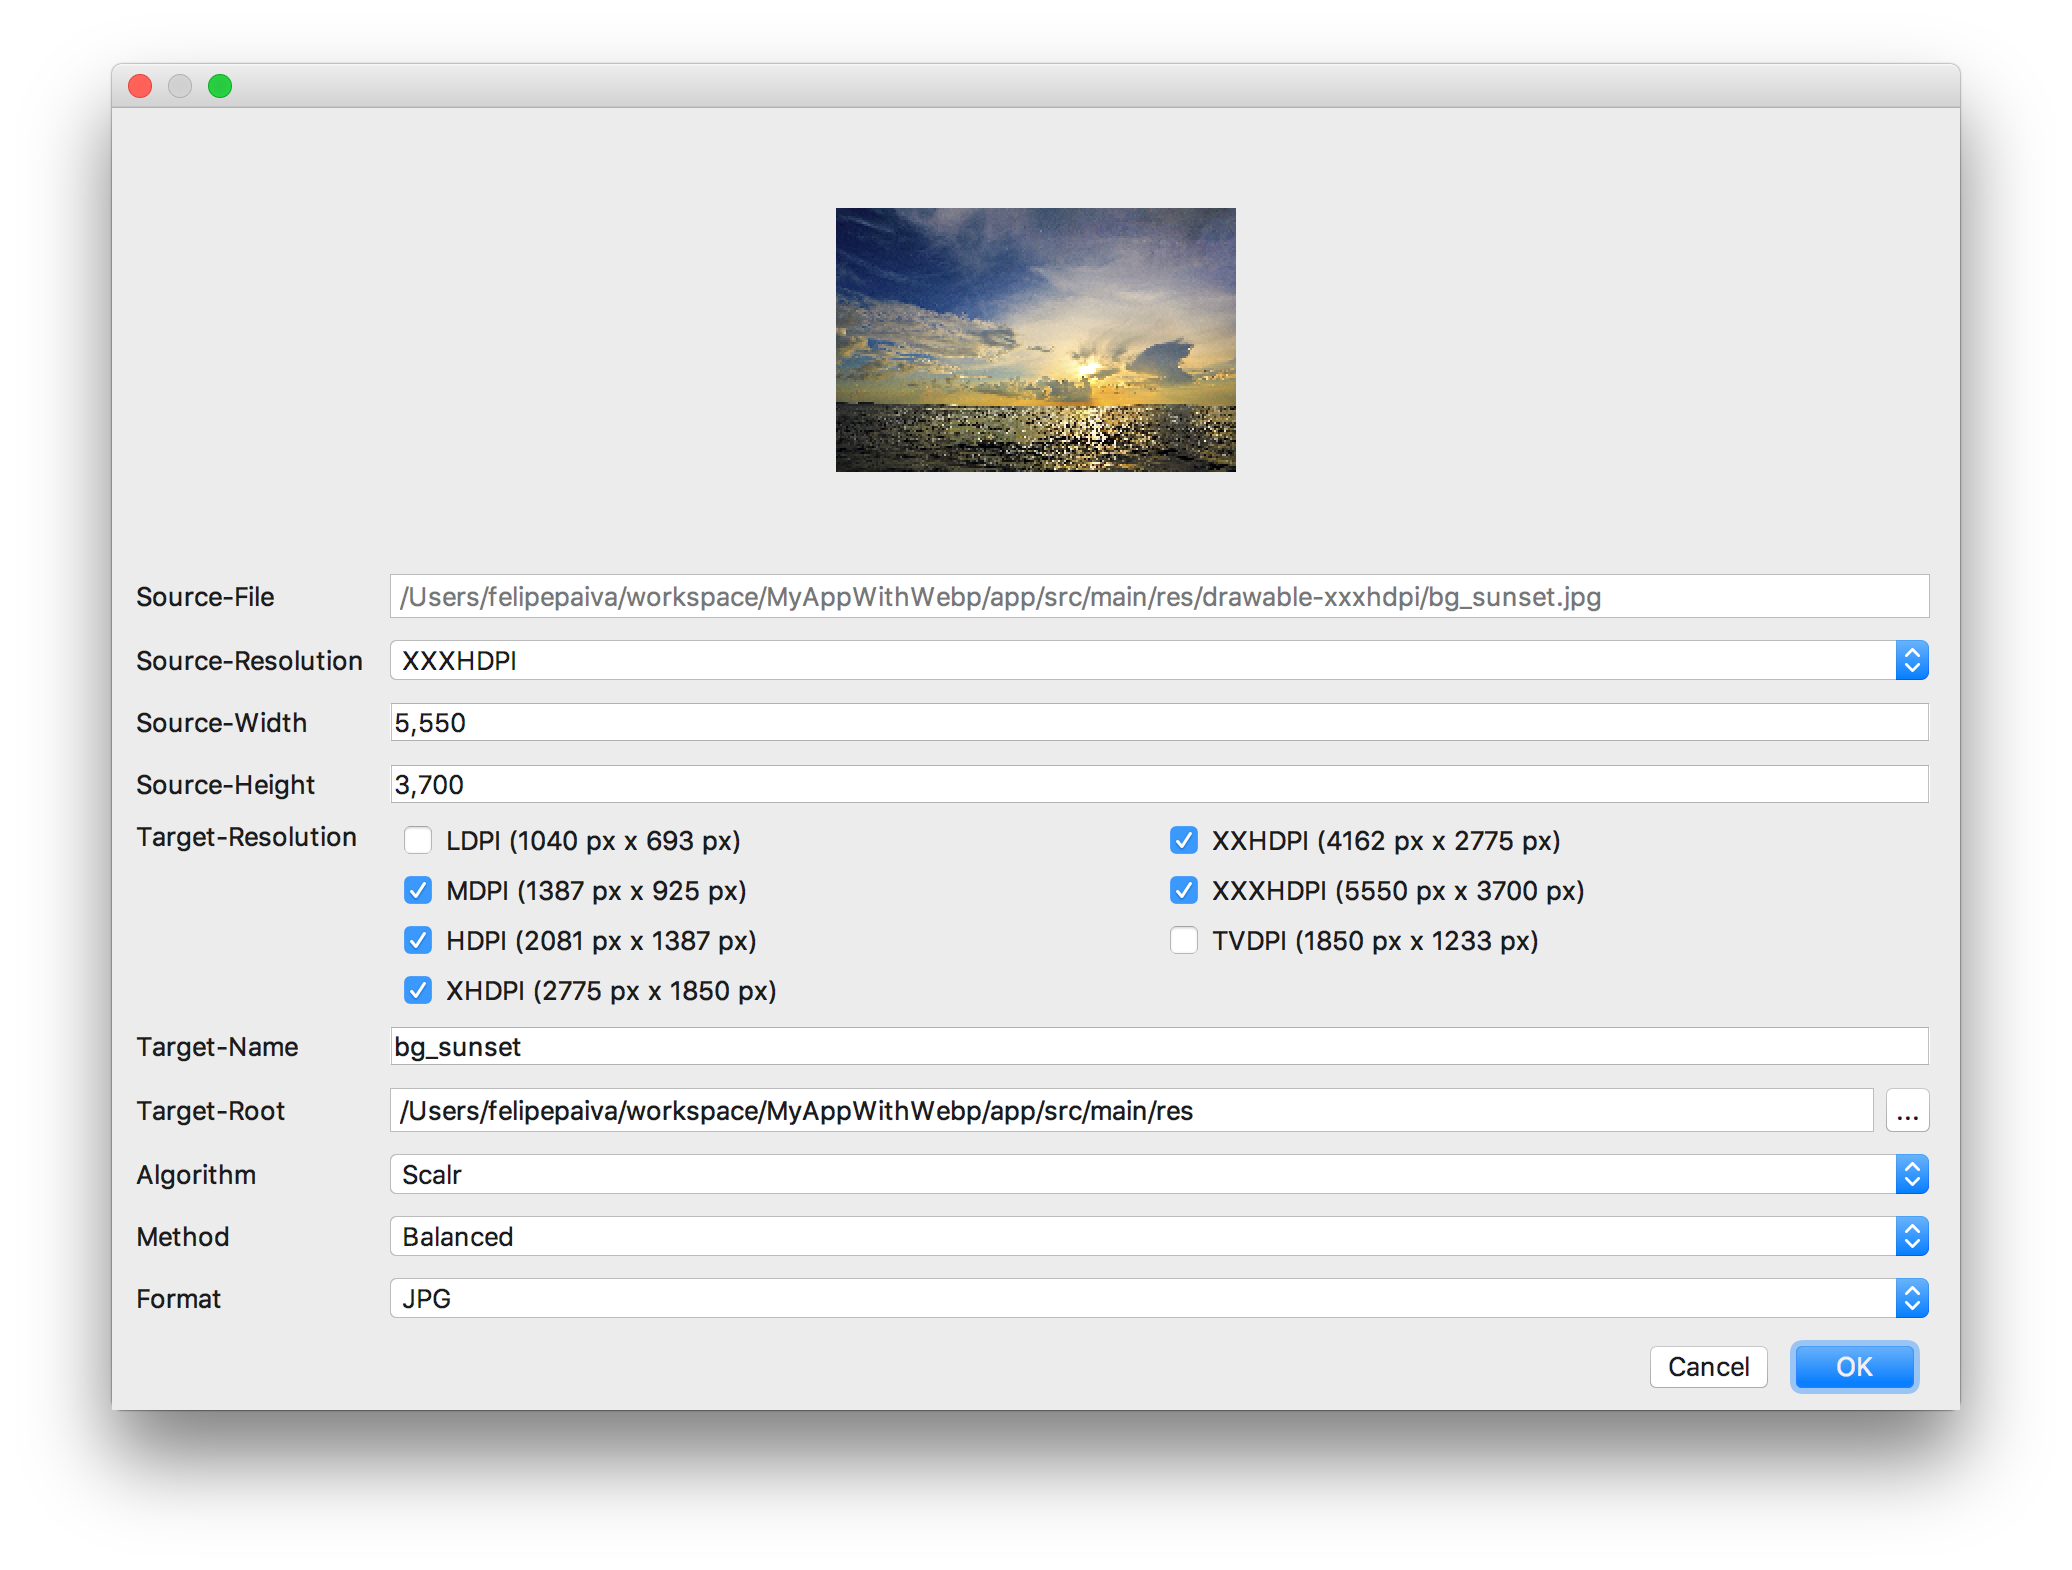
Task: Click the Target-Name text field
Action: point(1158,1046)
